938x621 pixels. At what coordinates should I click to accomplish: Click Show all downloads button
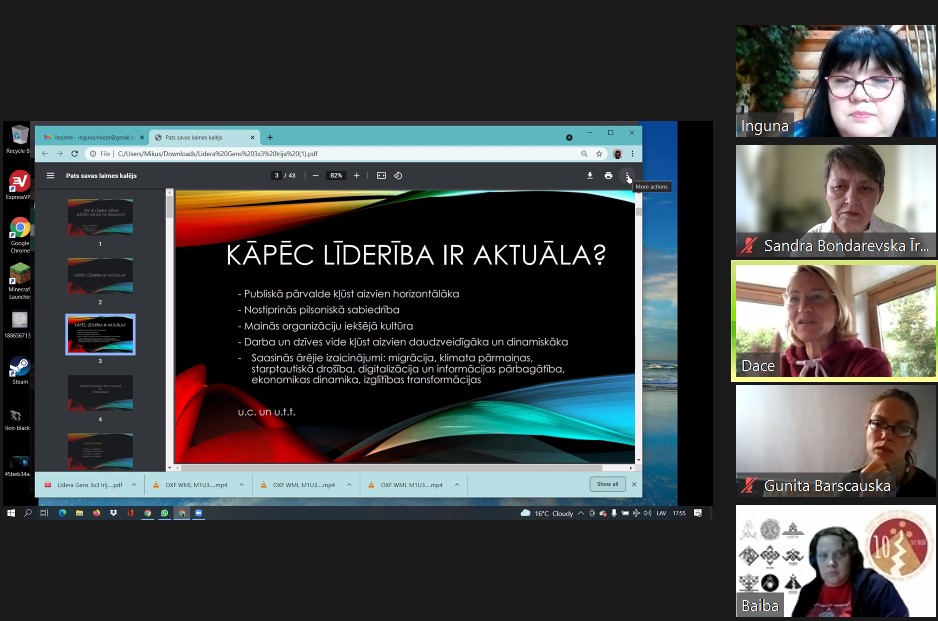[607, 484]
